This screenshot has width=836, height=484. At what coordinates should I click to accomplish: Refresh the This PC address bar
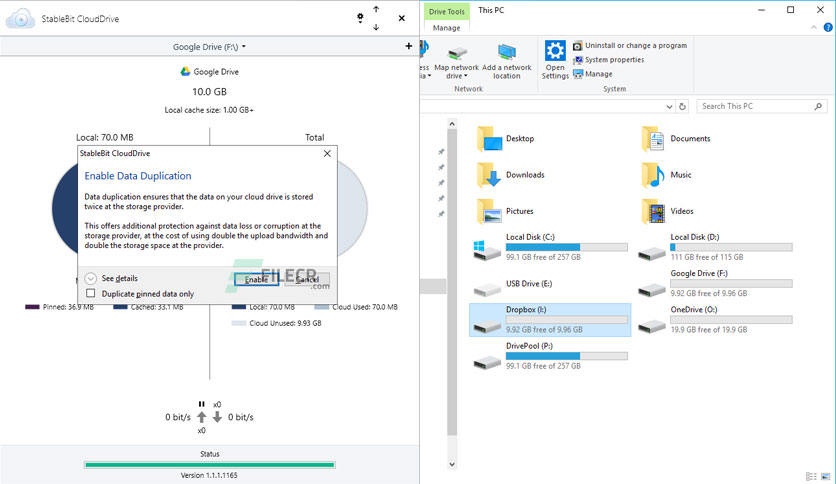point(682,107)
